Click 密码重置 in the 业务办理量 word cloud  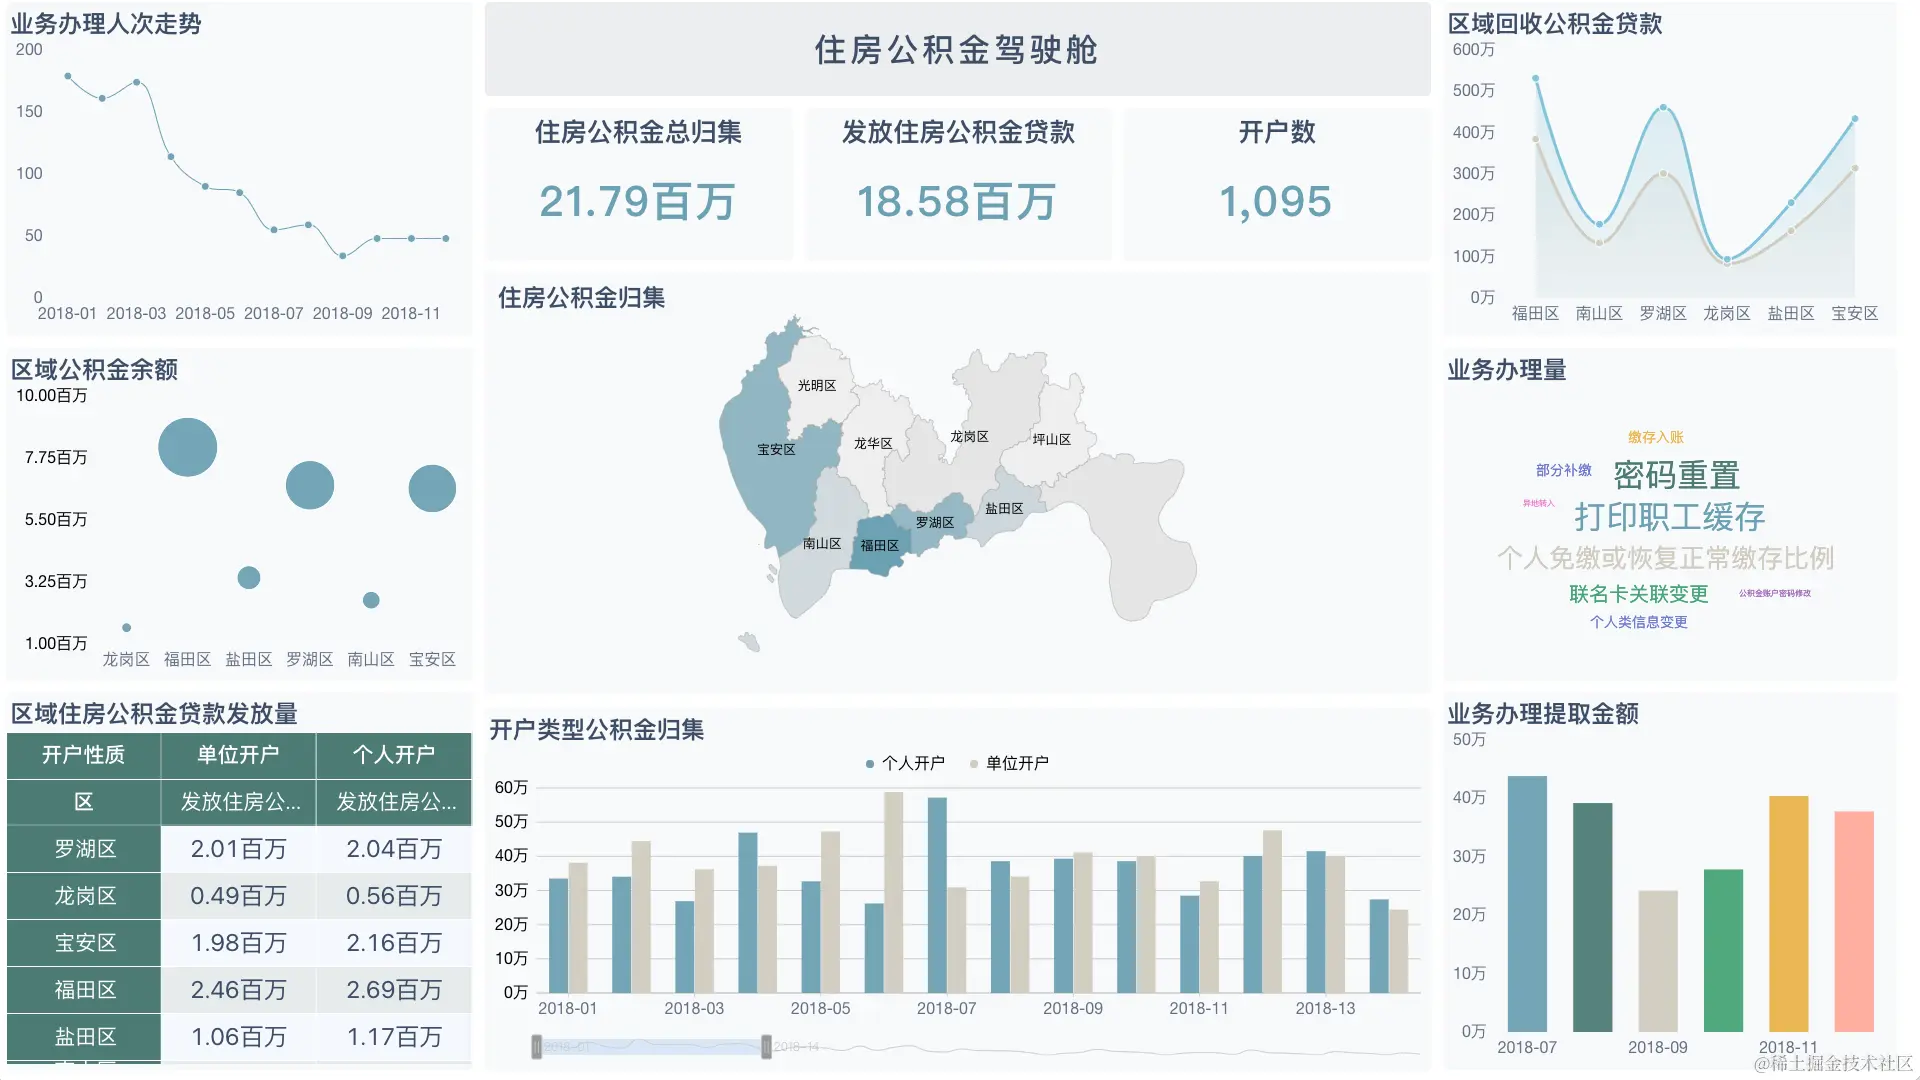tap(1676, 475)
